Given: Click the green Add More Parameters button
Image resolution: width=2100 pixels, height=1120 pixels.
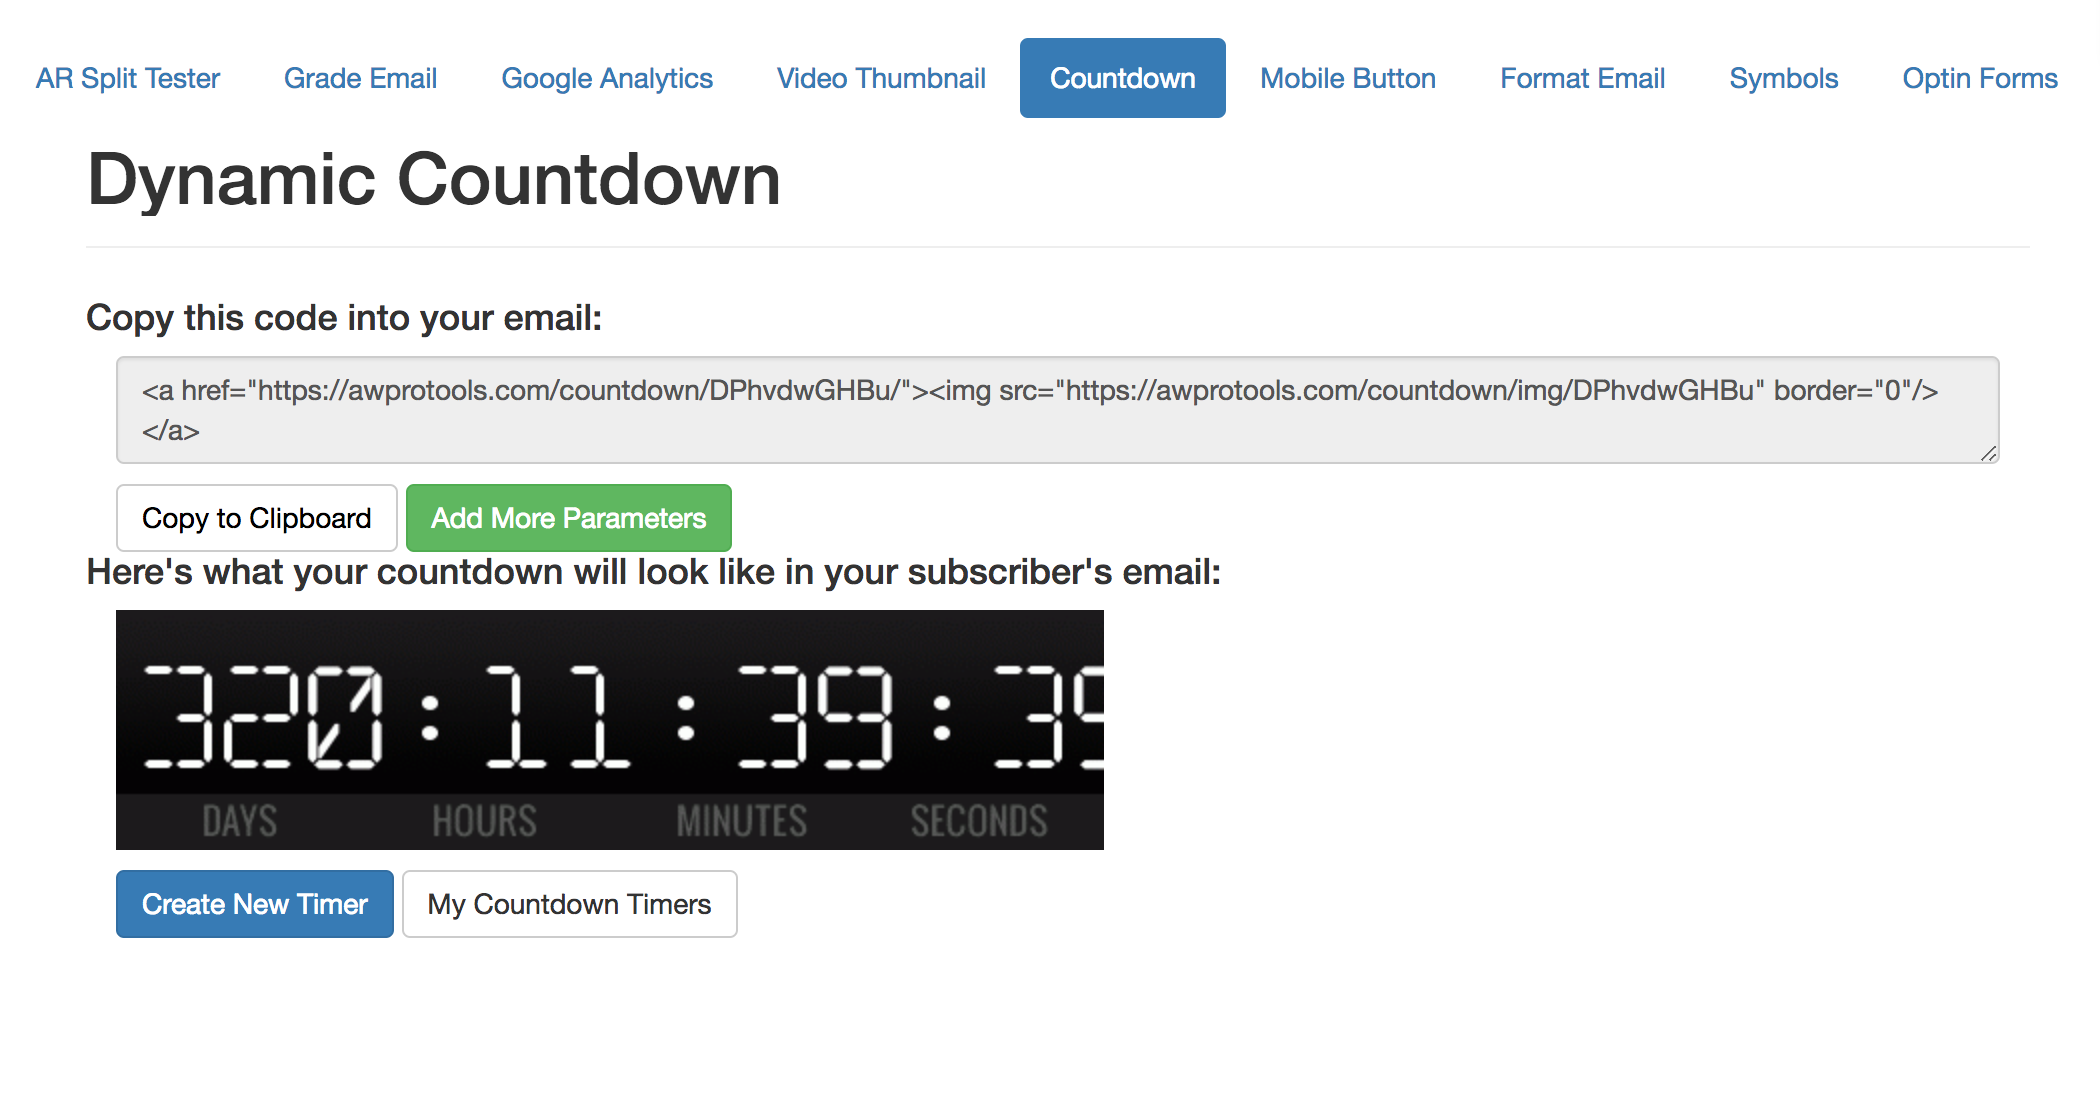Looking at the screenshot, I should point(569,518).
